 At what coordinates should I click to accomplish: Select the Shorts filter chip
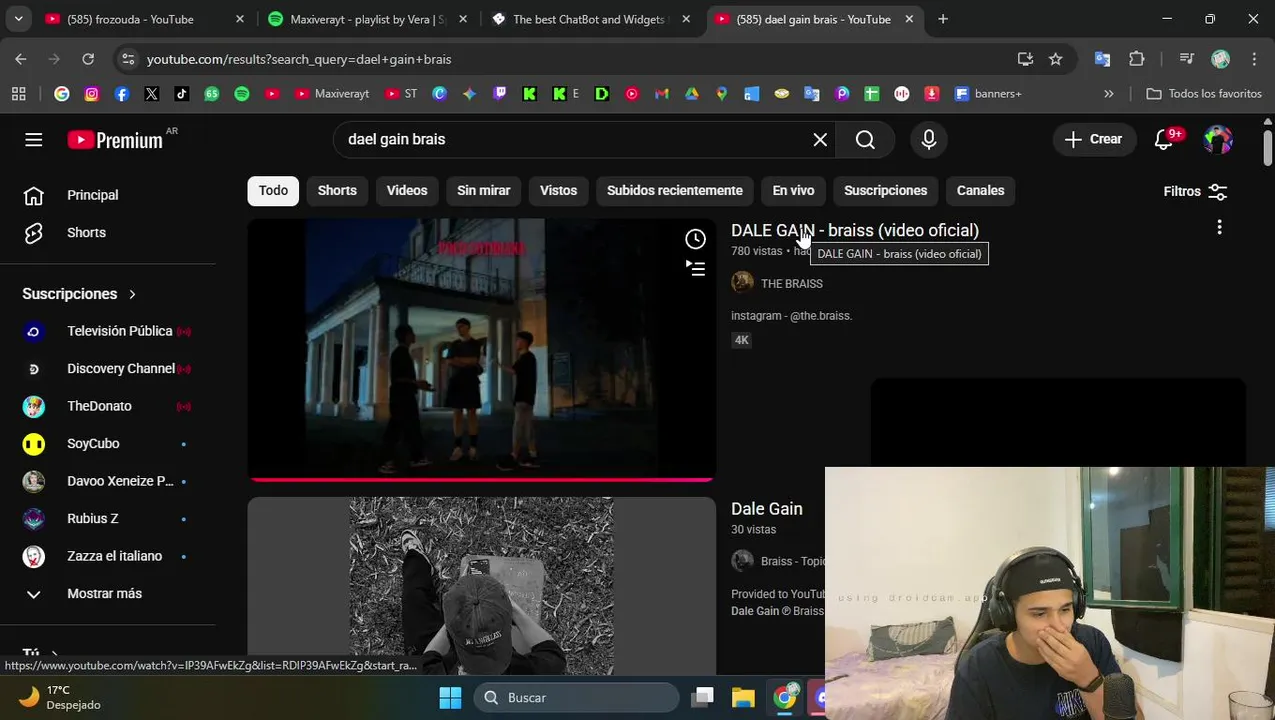pos(337,191)
